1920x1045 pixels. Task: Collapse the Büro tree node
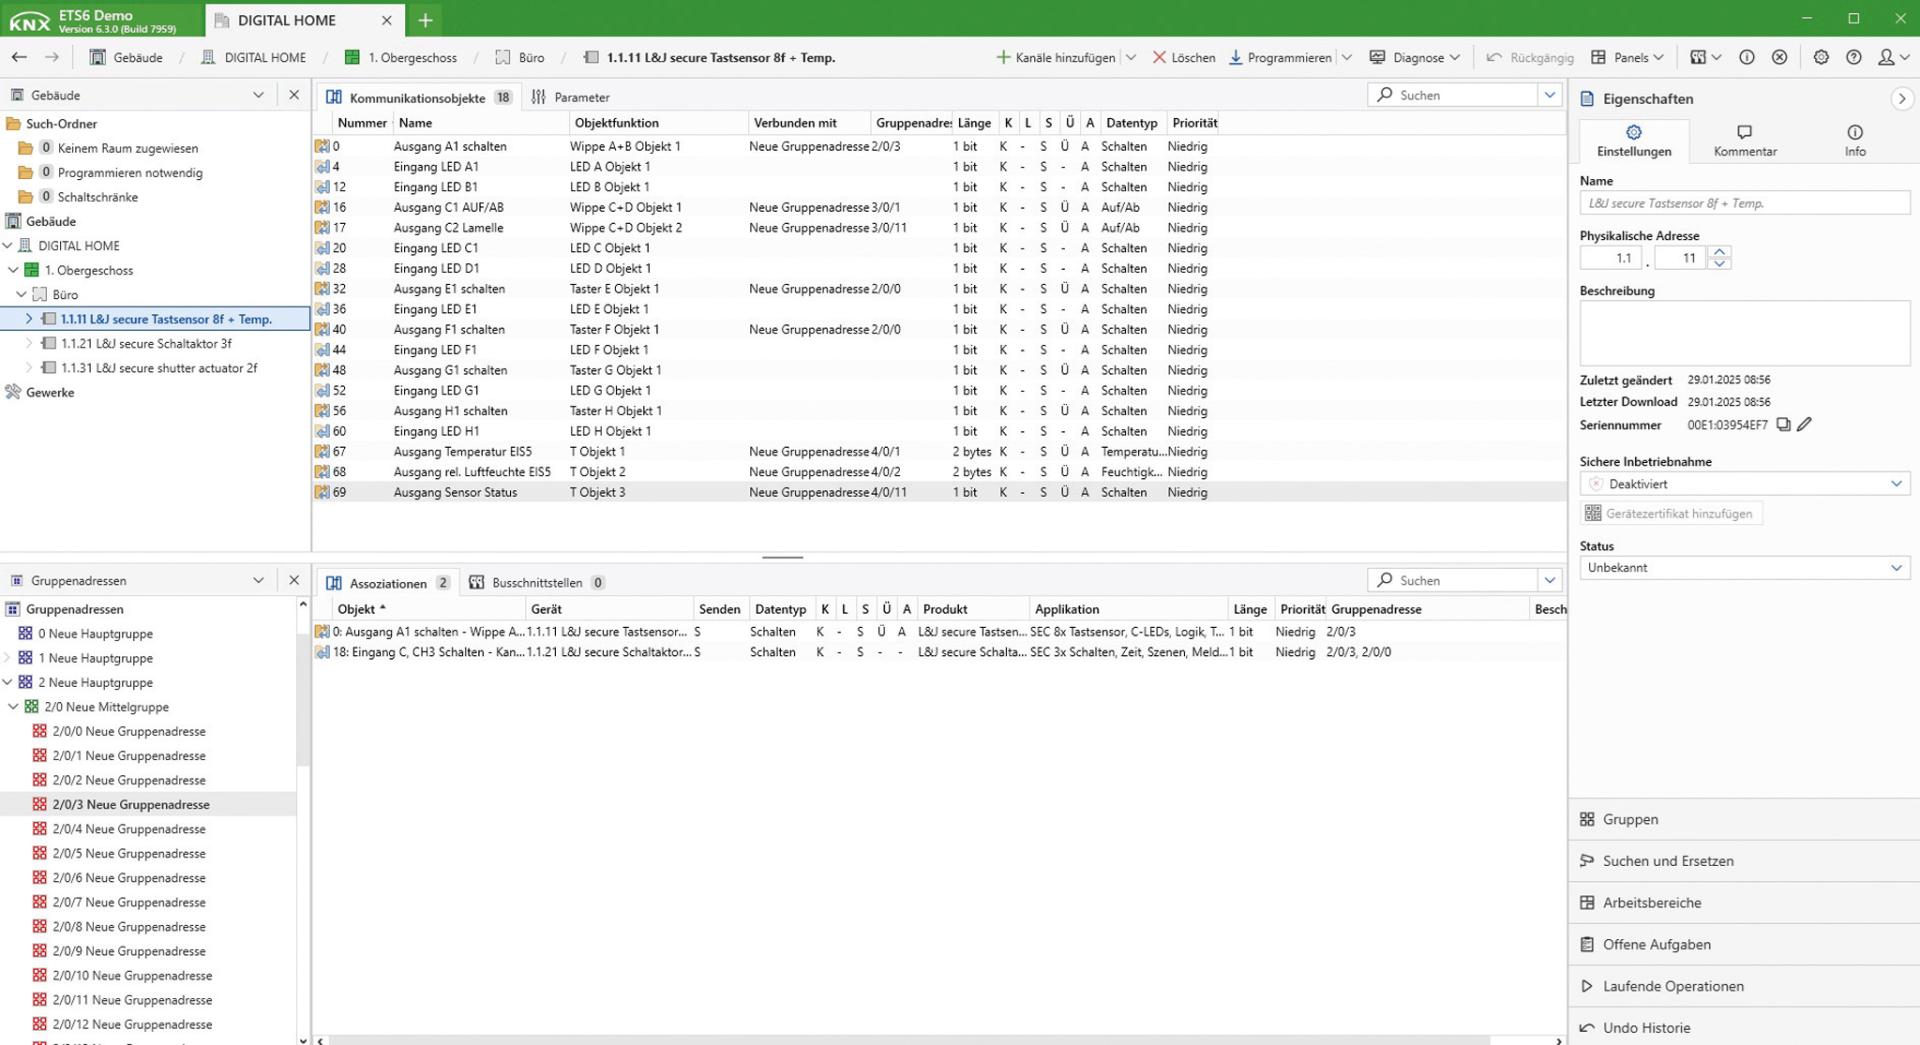(21, 294)
